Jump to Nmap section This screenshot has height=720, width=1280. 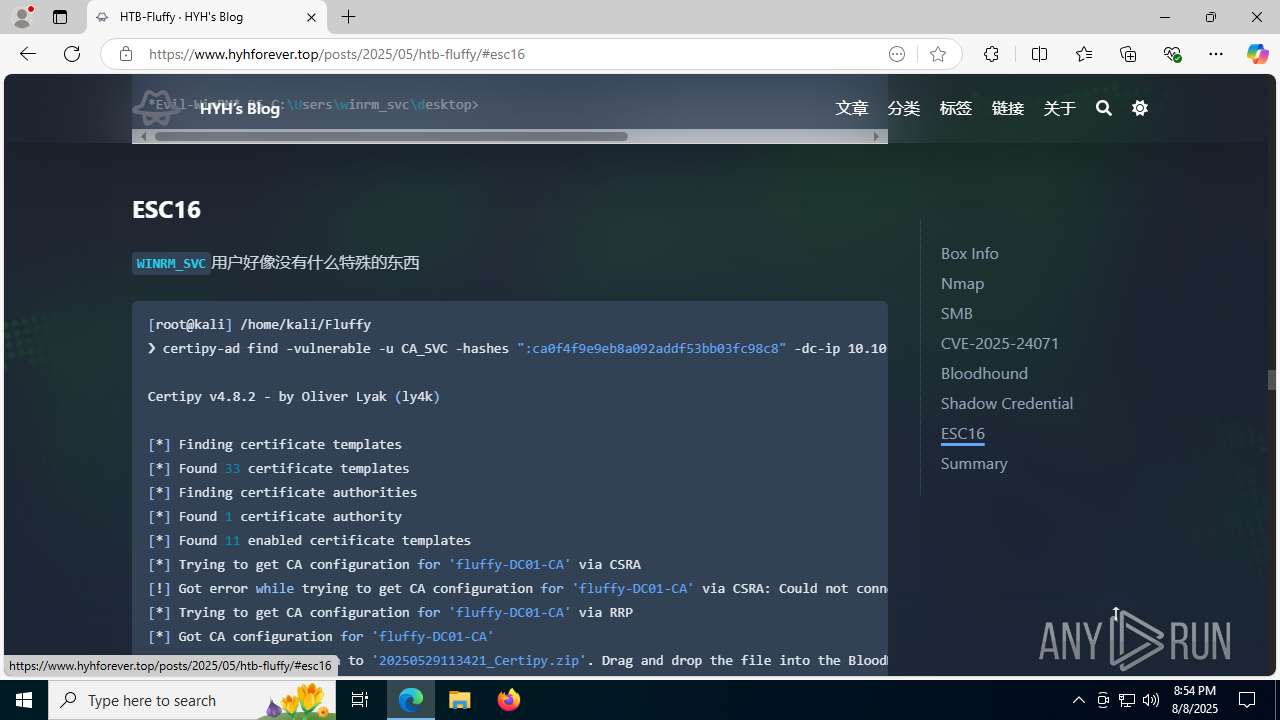tap(962, 283)
